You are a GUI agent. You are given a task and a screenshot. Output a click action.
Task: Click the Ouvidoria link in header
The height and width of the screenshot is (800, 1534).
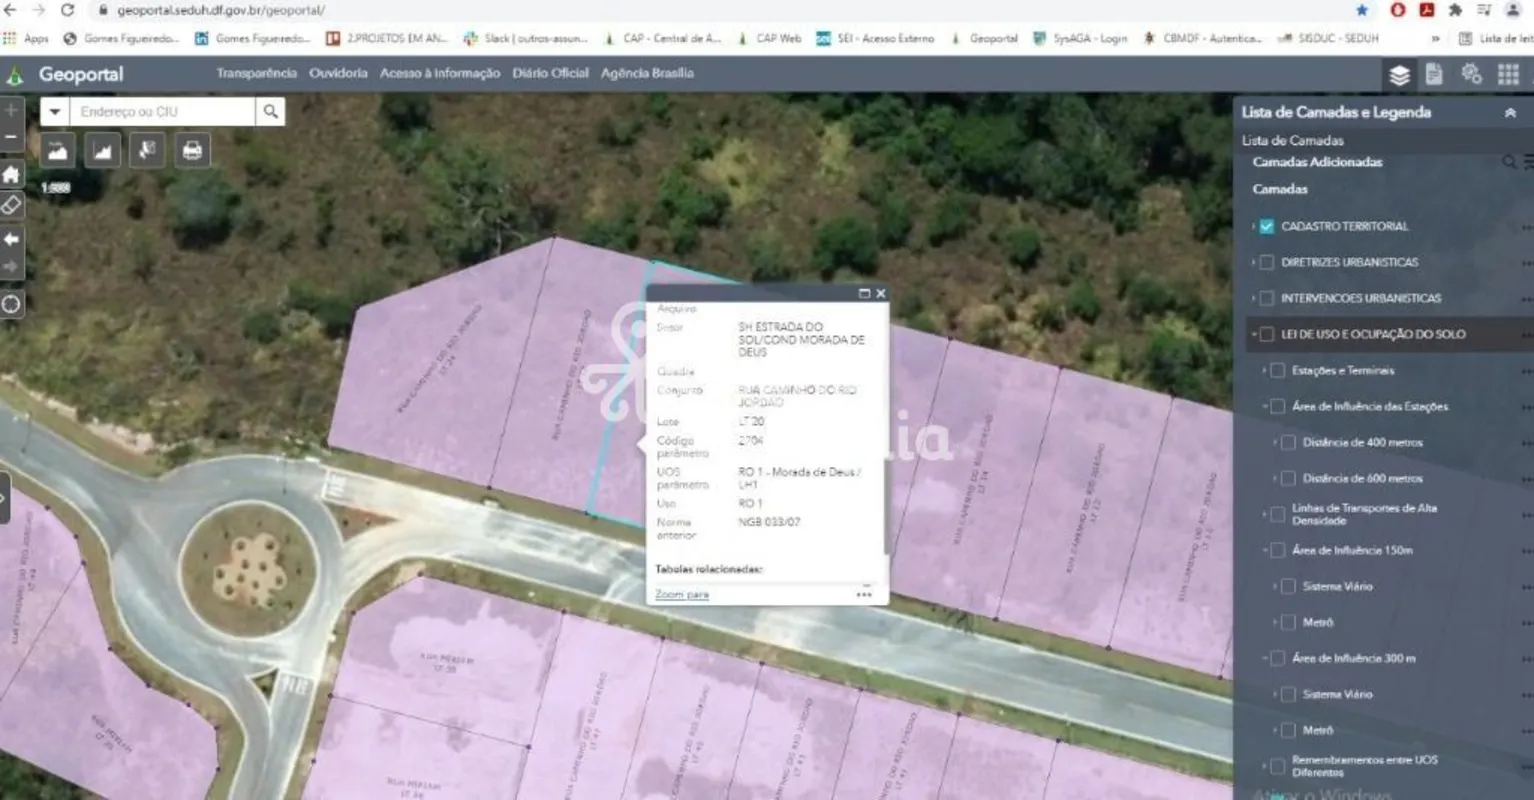338,74
